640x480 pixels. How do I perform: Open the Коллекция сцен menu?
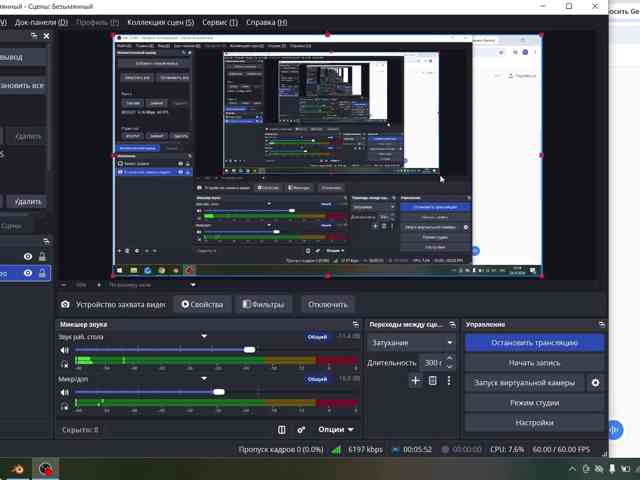[160, 22]
